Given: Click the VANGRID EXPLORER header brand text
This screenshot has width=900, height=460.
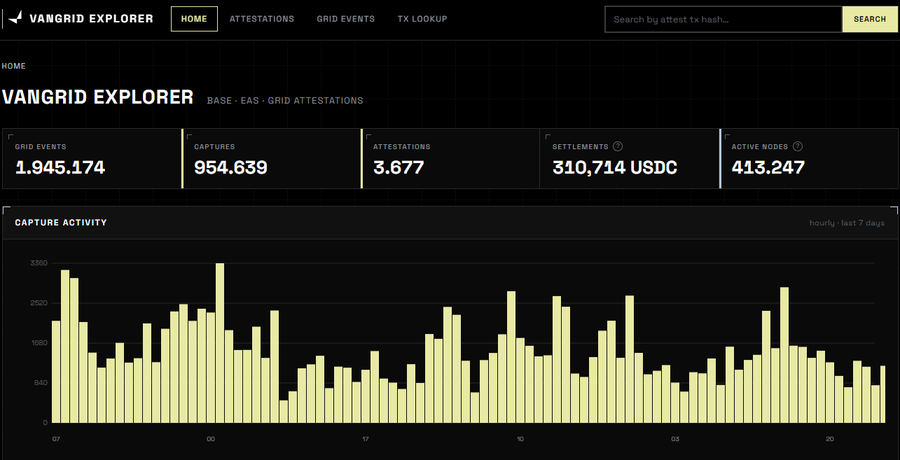Looking at the screenshot, I should [91, 18].
